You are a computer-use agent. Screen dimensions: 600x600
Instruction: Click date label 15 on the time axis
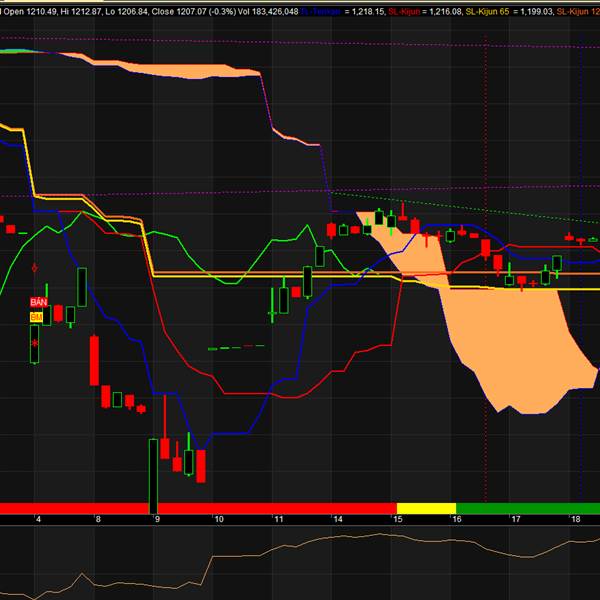(398, 519)
